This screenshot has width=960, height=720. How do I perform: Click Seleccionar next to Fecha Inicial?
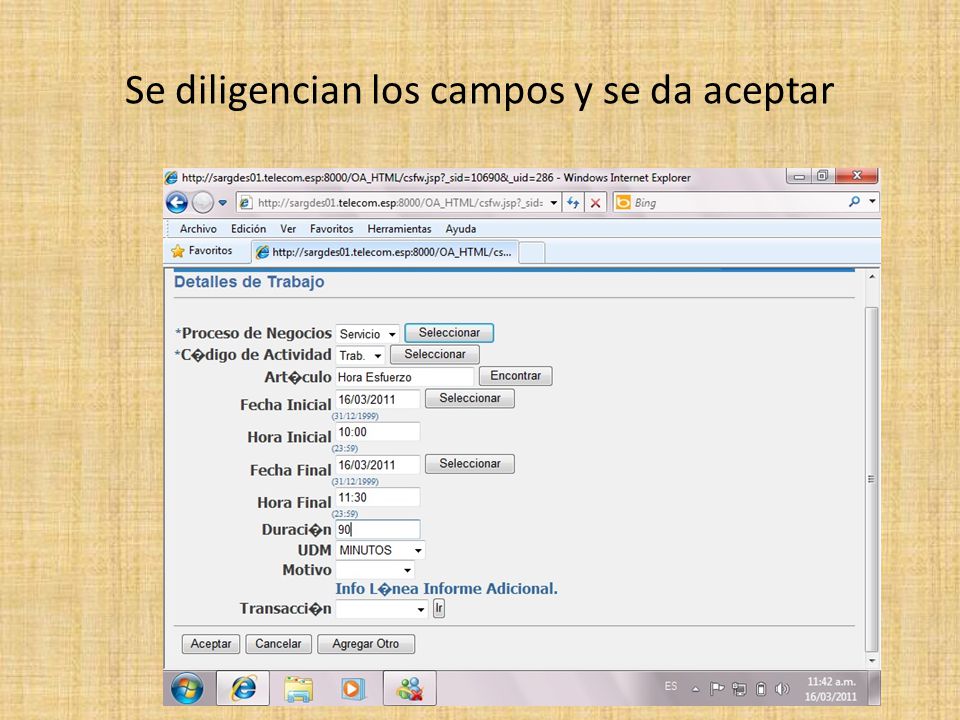pyautogui.click(x=470, y=399)
